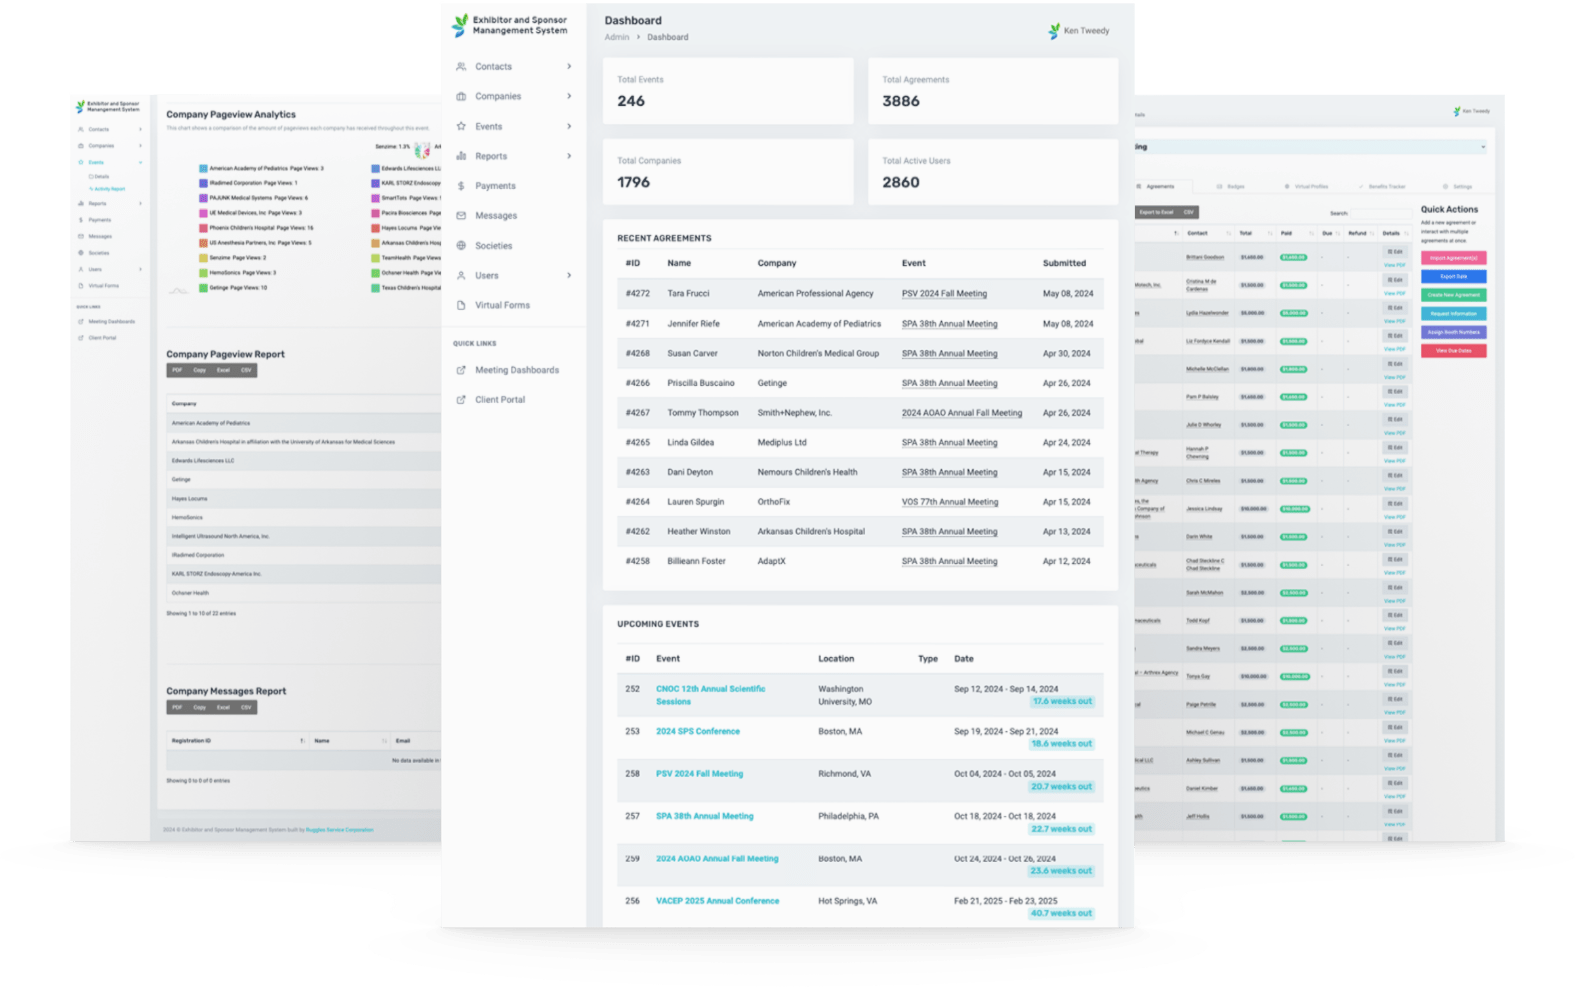The height and width of the screenshot is (987, 1575).
Task: Click the Create New Agreement button
Action: pyautogui.click(x=1453, y=295)
